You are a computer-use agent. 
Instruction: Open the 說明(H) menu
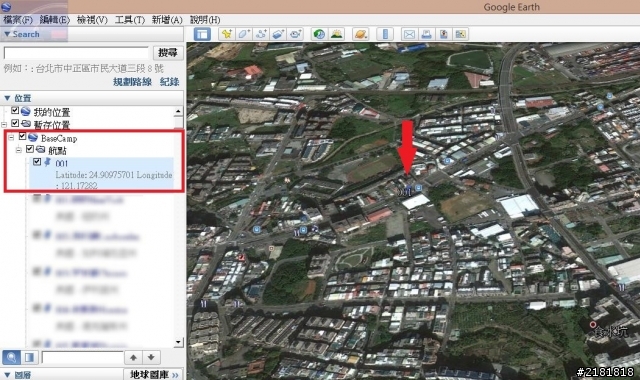click(x=205, y=20)
